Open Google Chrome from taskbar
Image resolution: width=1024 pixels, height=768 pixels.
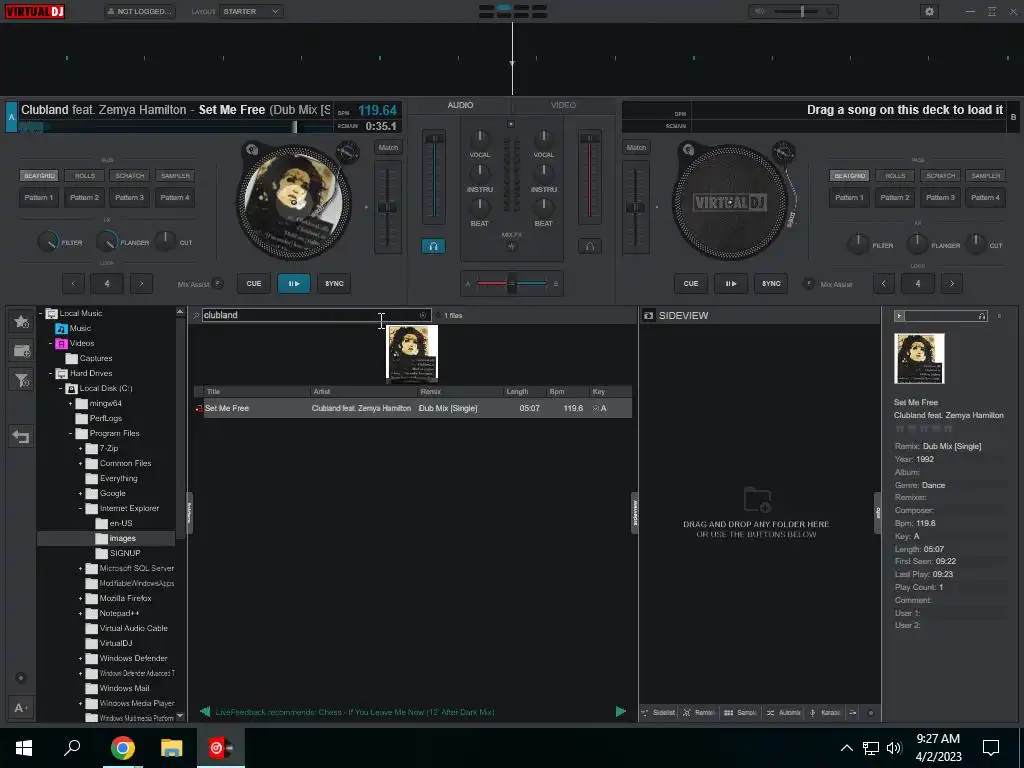122,748
